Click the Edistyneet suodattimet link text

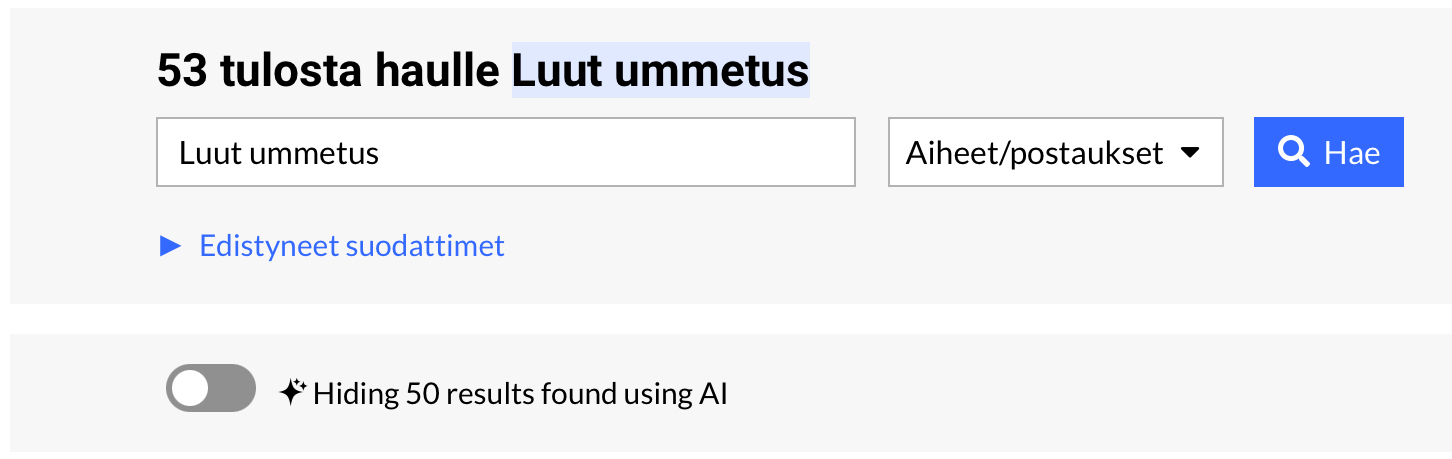(352, 246)
